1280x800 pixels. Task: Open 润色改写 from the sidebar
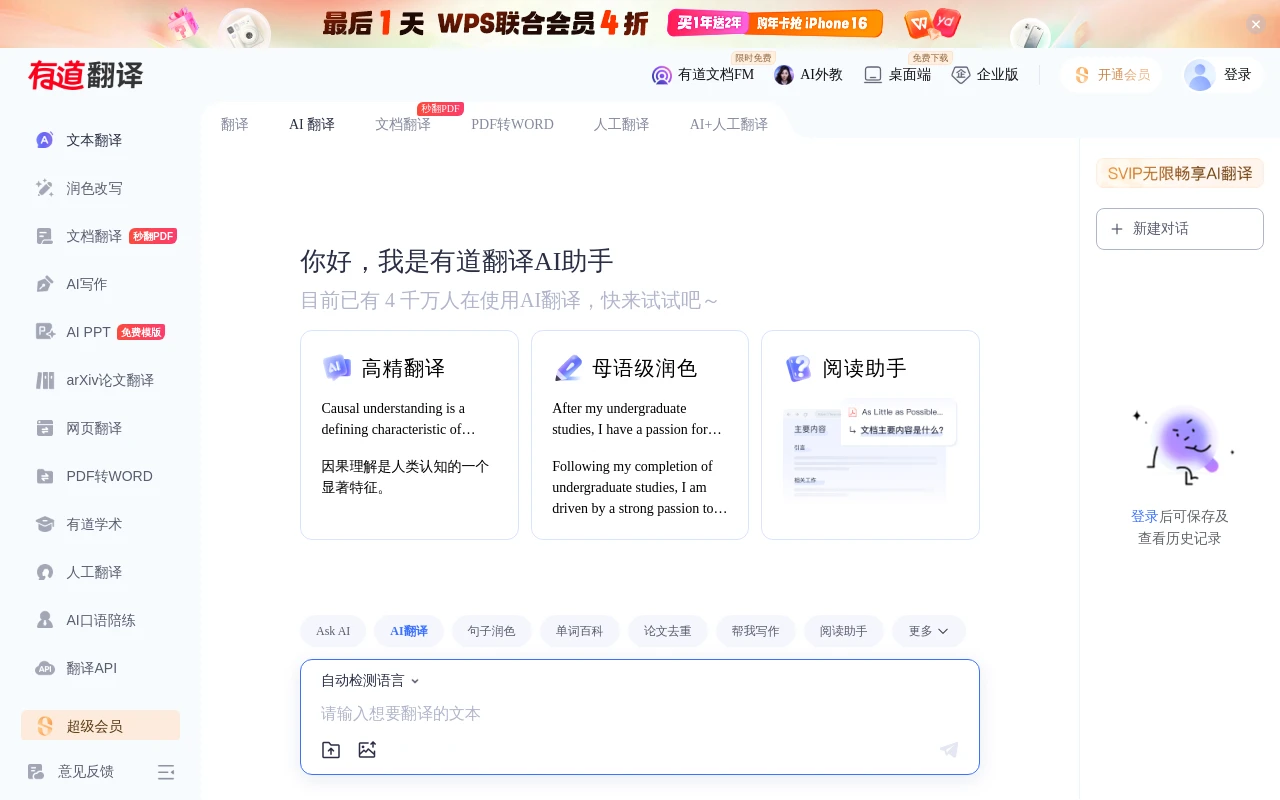pos(95,188)
